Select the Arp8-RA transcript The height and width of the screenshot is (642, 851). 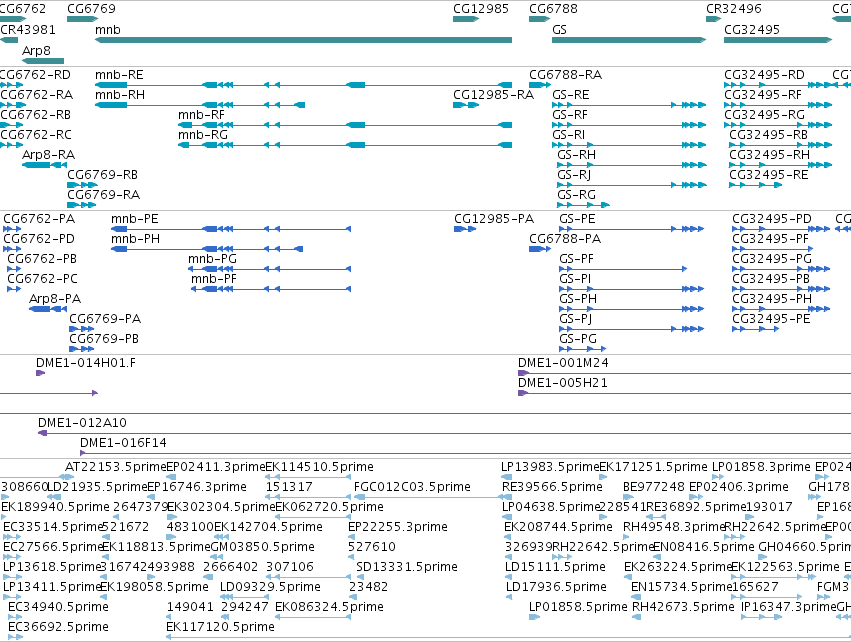tap(45, 165)
